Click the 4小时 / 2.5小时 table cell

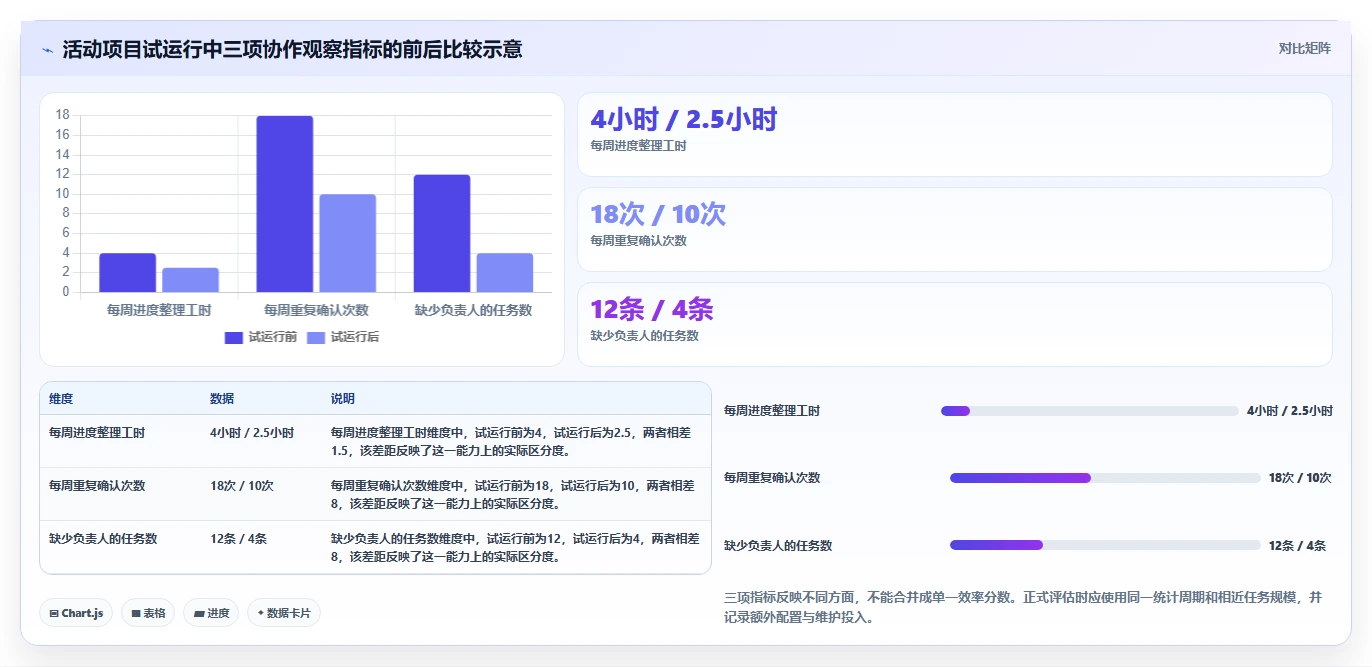pyautogui.click(x=252, y=433)
